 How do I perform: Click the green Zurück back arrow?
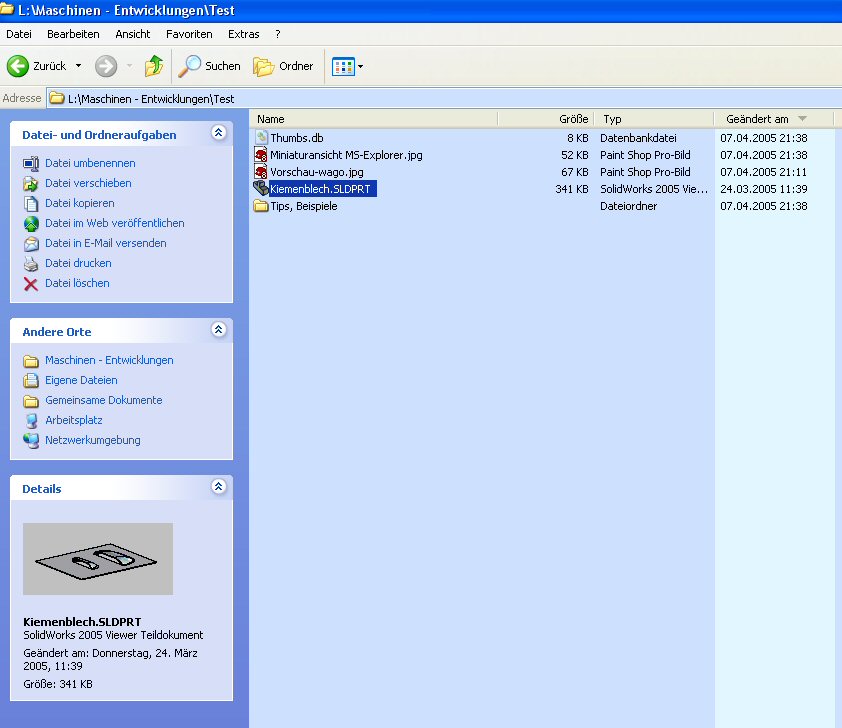18,66
